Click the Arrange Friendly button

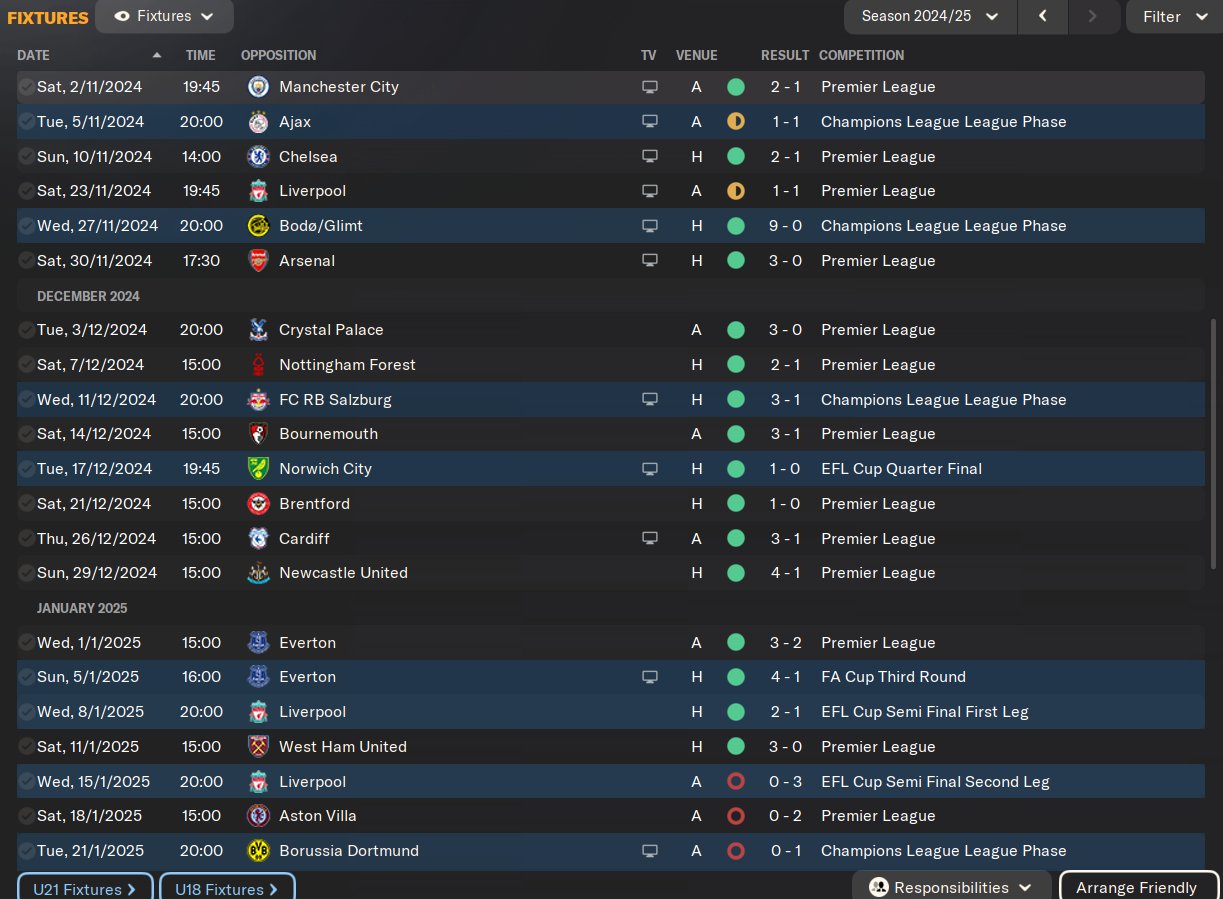point(1139,887)
